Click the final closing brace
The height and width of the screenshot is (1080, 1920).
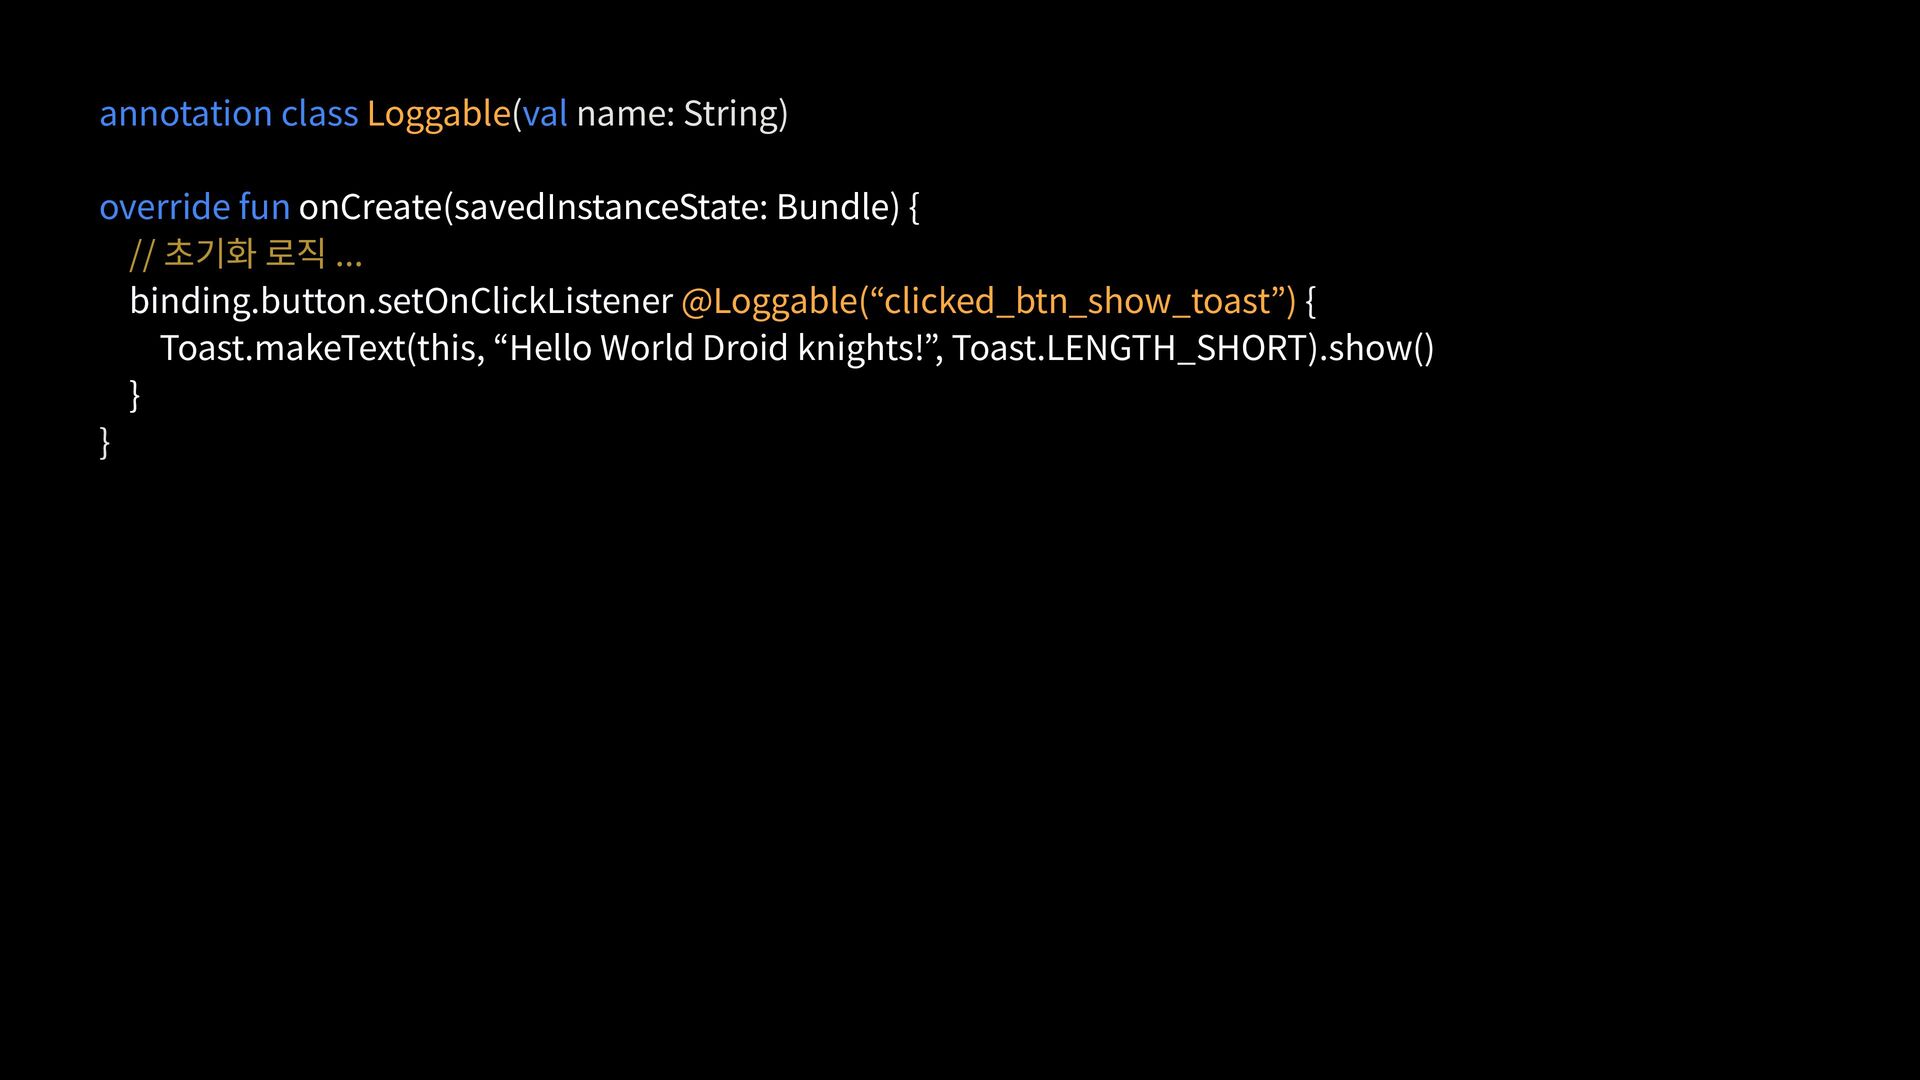coord(105,441)
